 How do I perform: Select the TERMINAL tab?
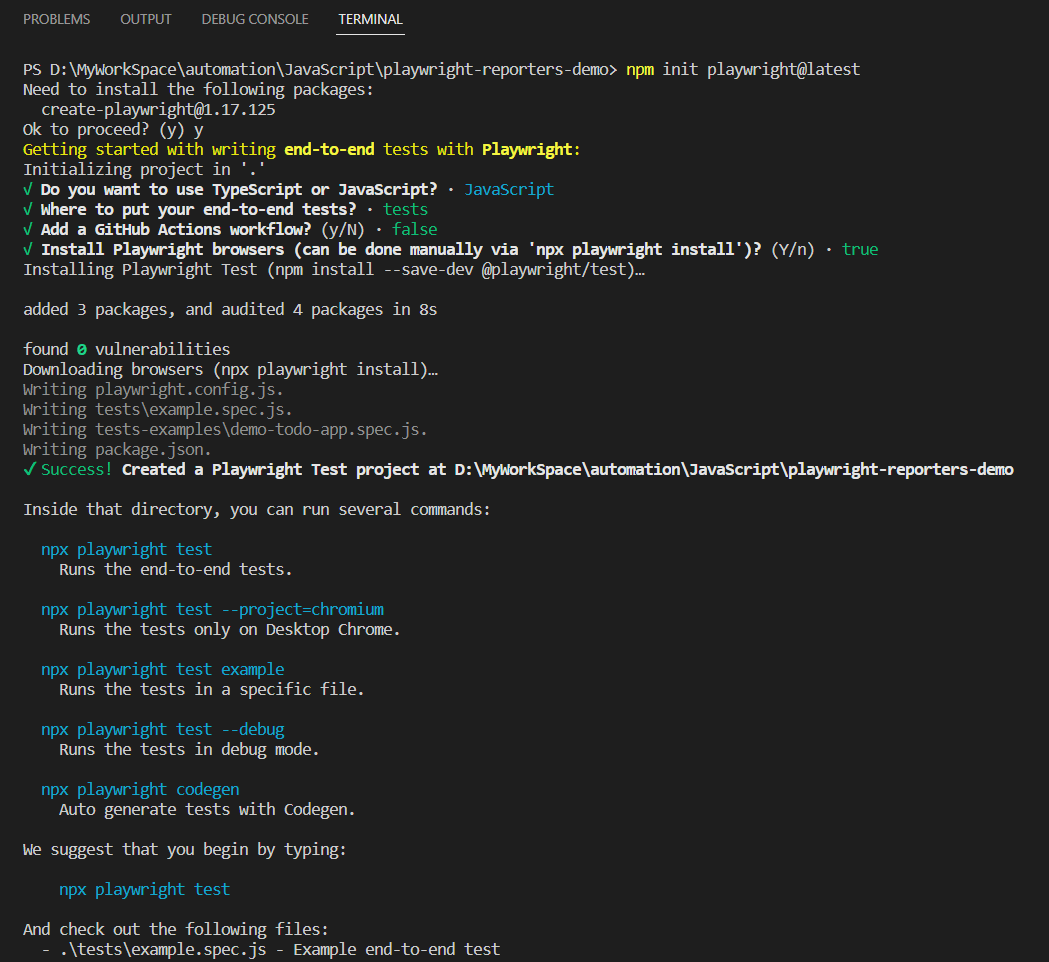point(370,19)
